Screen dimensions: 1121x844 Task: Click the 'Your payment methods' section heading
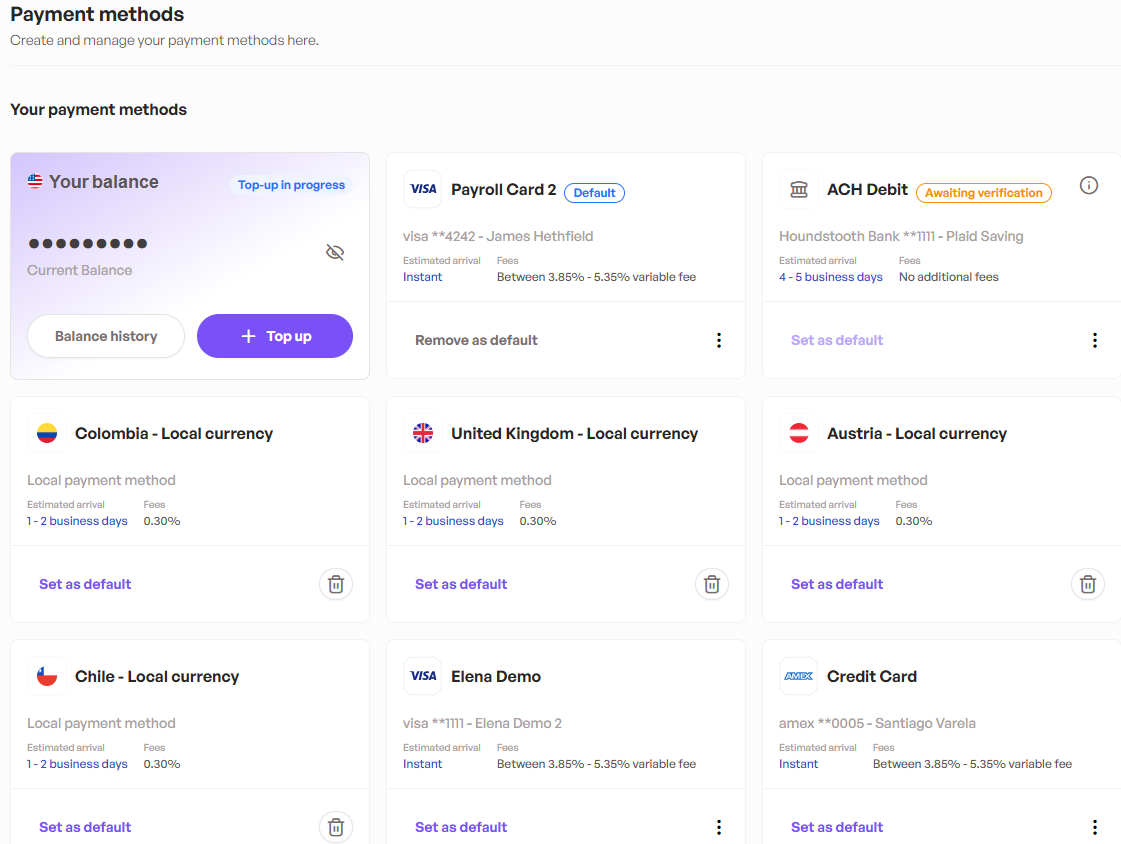99,109
